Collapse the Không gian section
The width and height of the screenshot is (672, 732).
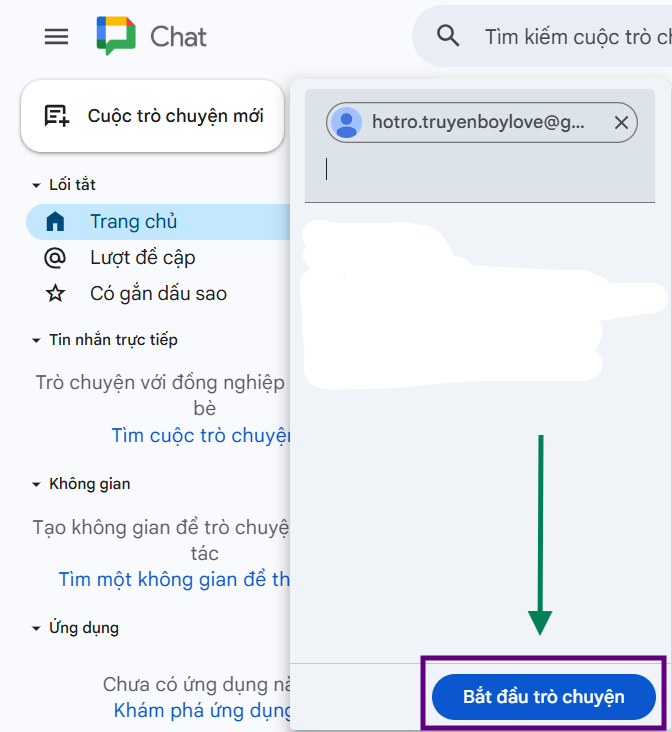(36, 485)
